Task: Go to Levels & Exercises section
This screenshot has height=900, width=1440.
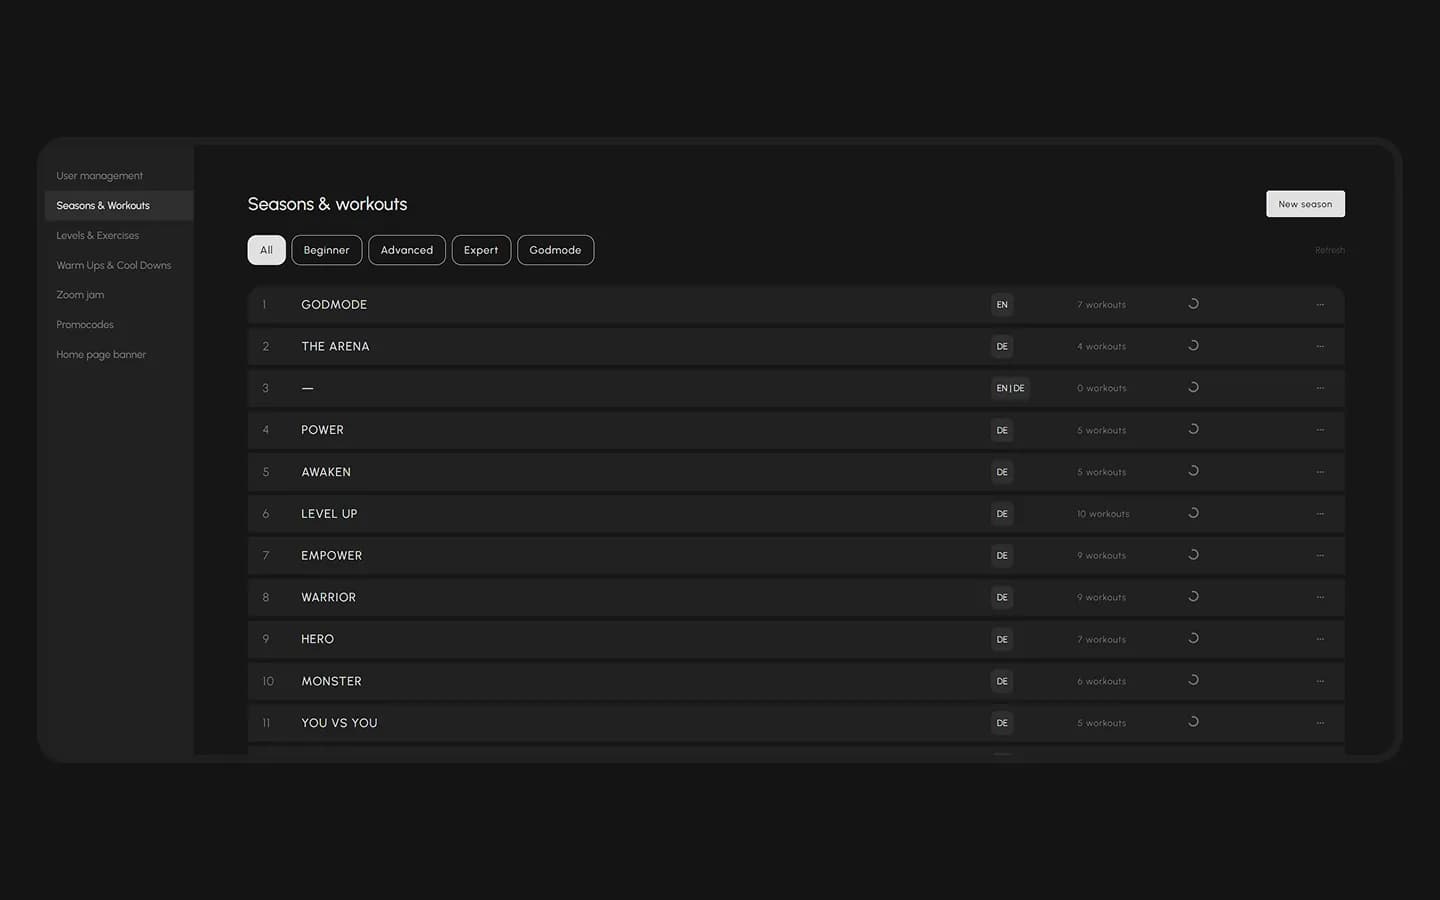Action: (98, 236)
